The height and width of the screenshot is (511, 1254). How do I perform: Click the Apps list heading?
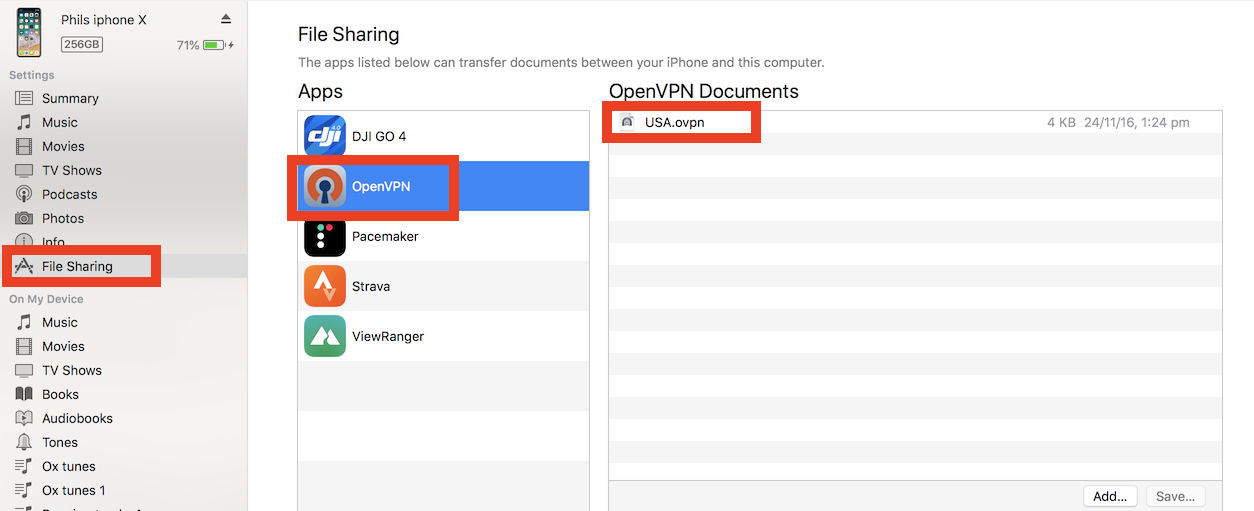pyautogui.click(x=320, y=91)
